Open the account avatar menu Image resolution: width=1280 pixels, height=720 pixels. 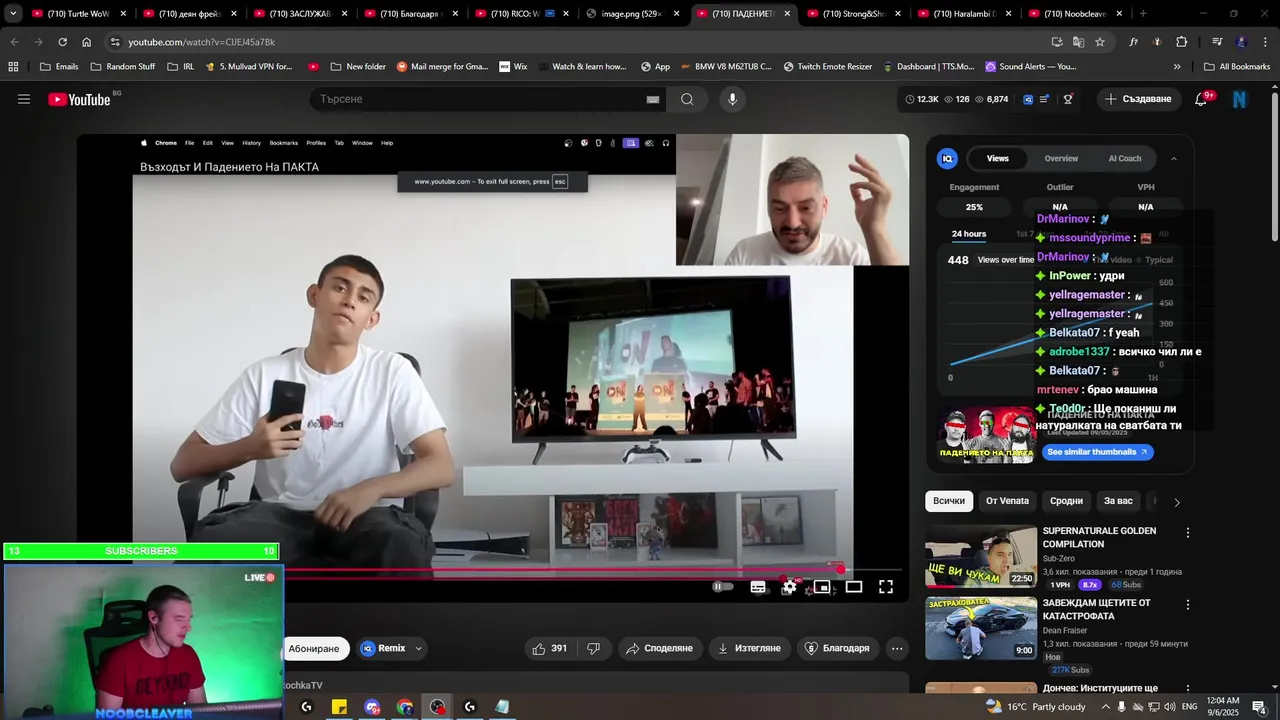click(1240, 99)
